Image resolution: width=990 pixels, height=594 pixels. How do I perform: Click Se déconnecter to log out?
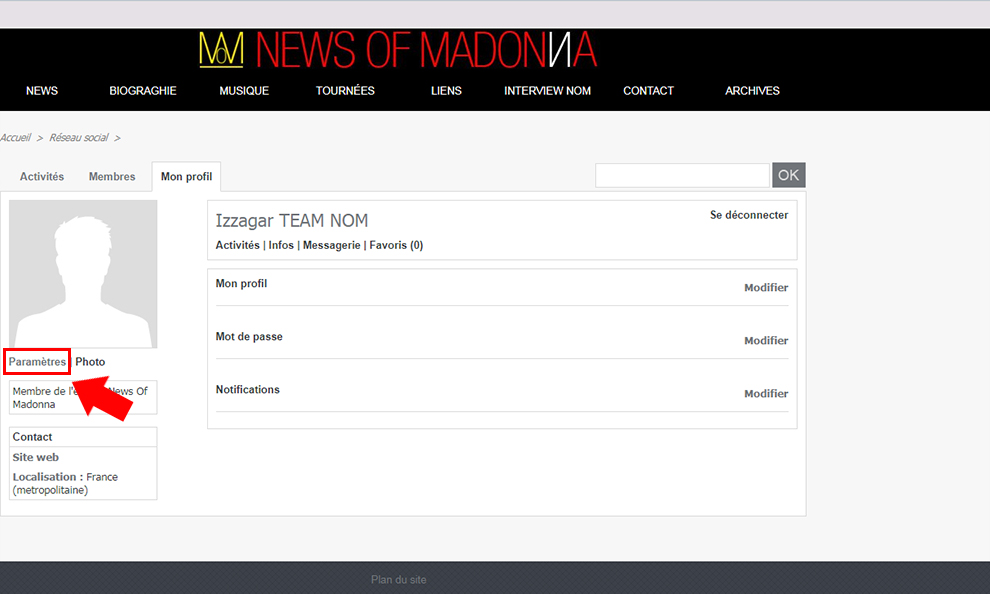pos(748,215)
